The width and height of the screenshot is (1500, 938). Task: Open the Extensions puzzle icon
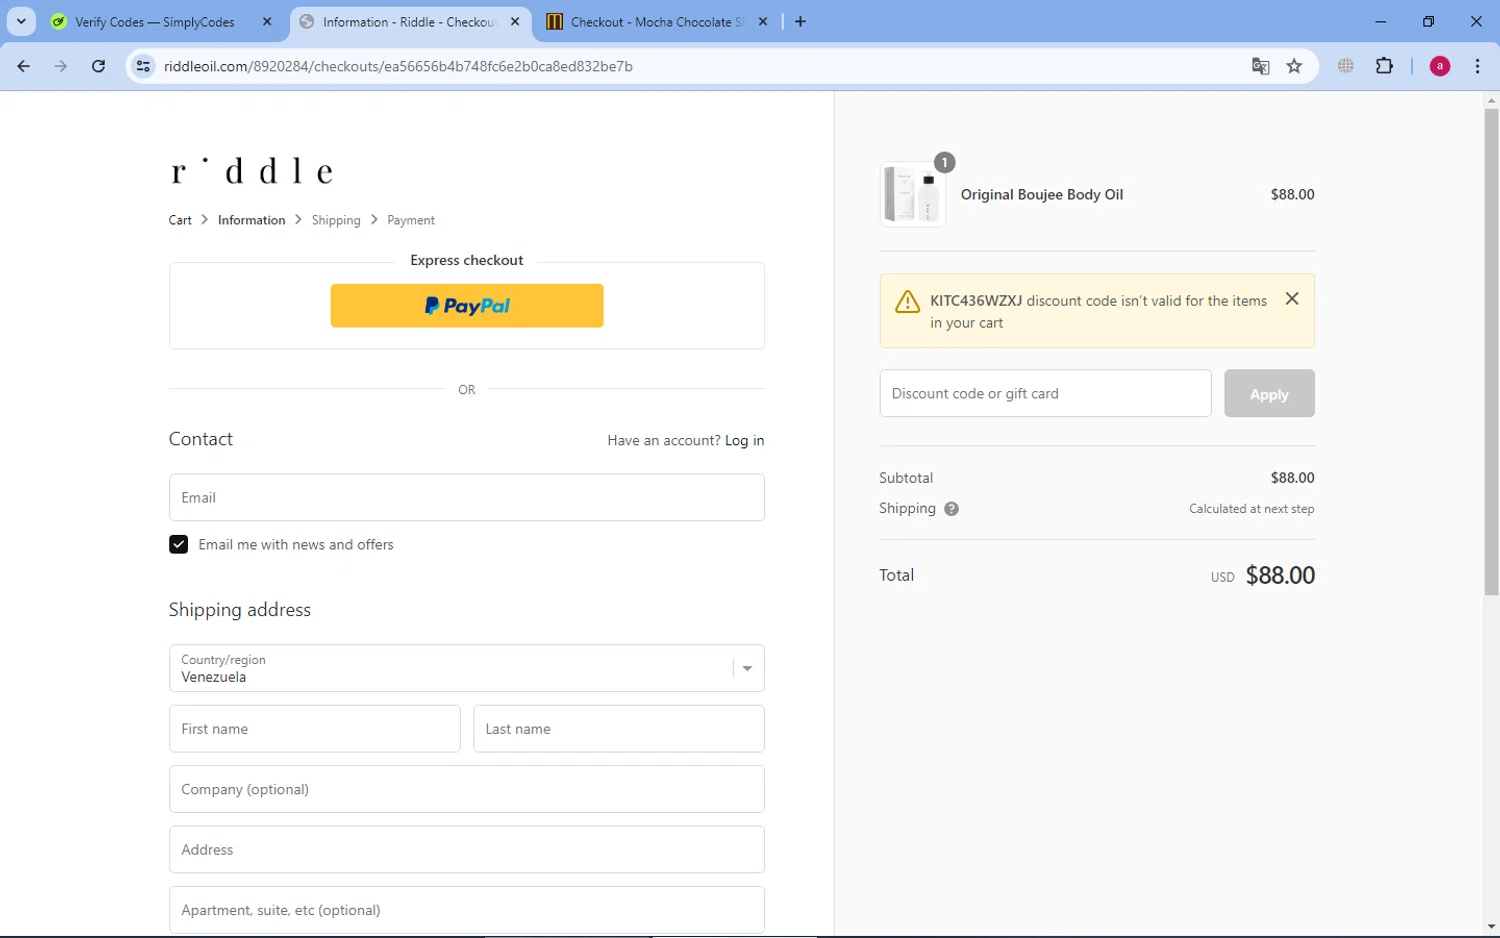(1384, 66)
